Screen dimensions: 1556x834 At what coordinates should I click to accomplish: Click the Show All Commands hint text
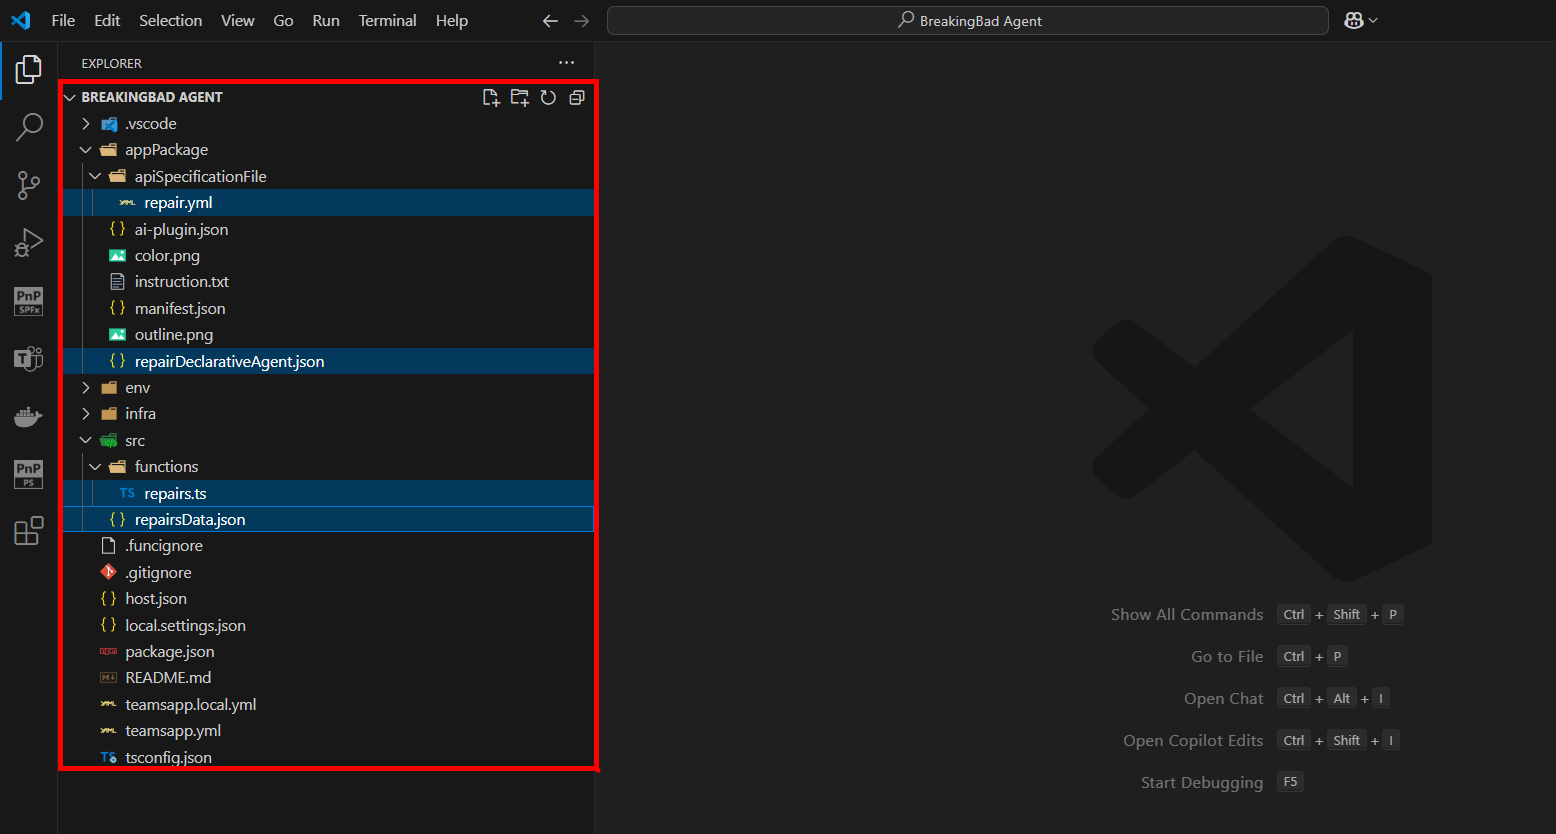(x=1187, y=615)
